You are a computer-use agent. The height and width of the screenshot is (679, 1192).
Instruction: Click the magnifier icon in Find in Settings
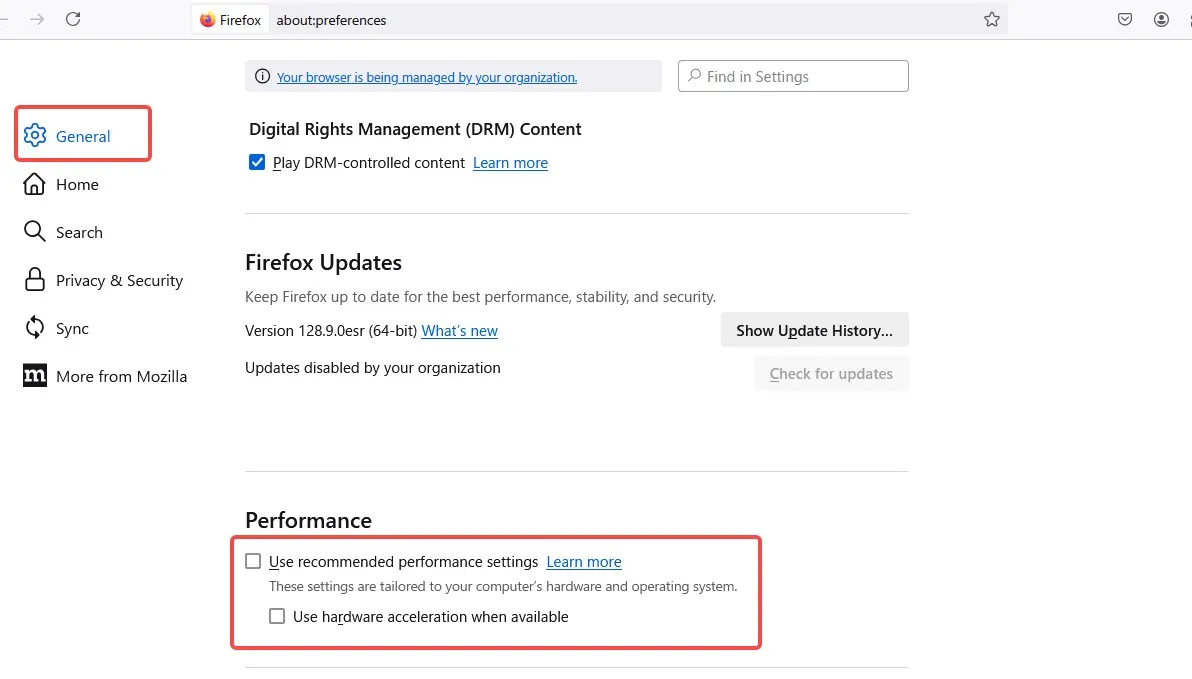694,76
